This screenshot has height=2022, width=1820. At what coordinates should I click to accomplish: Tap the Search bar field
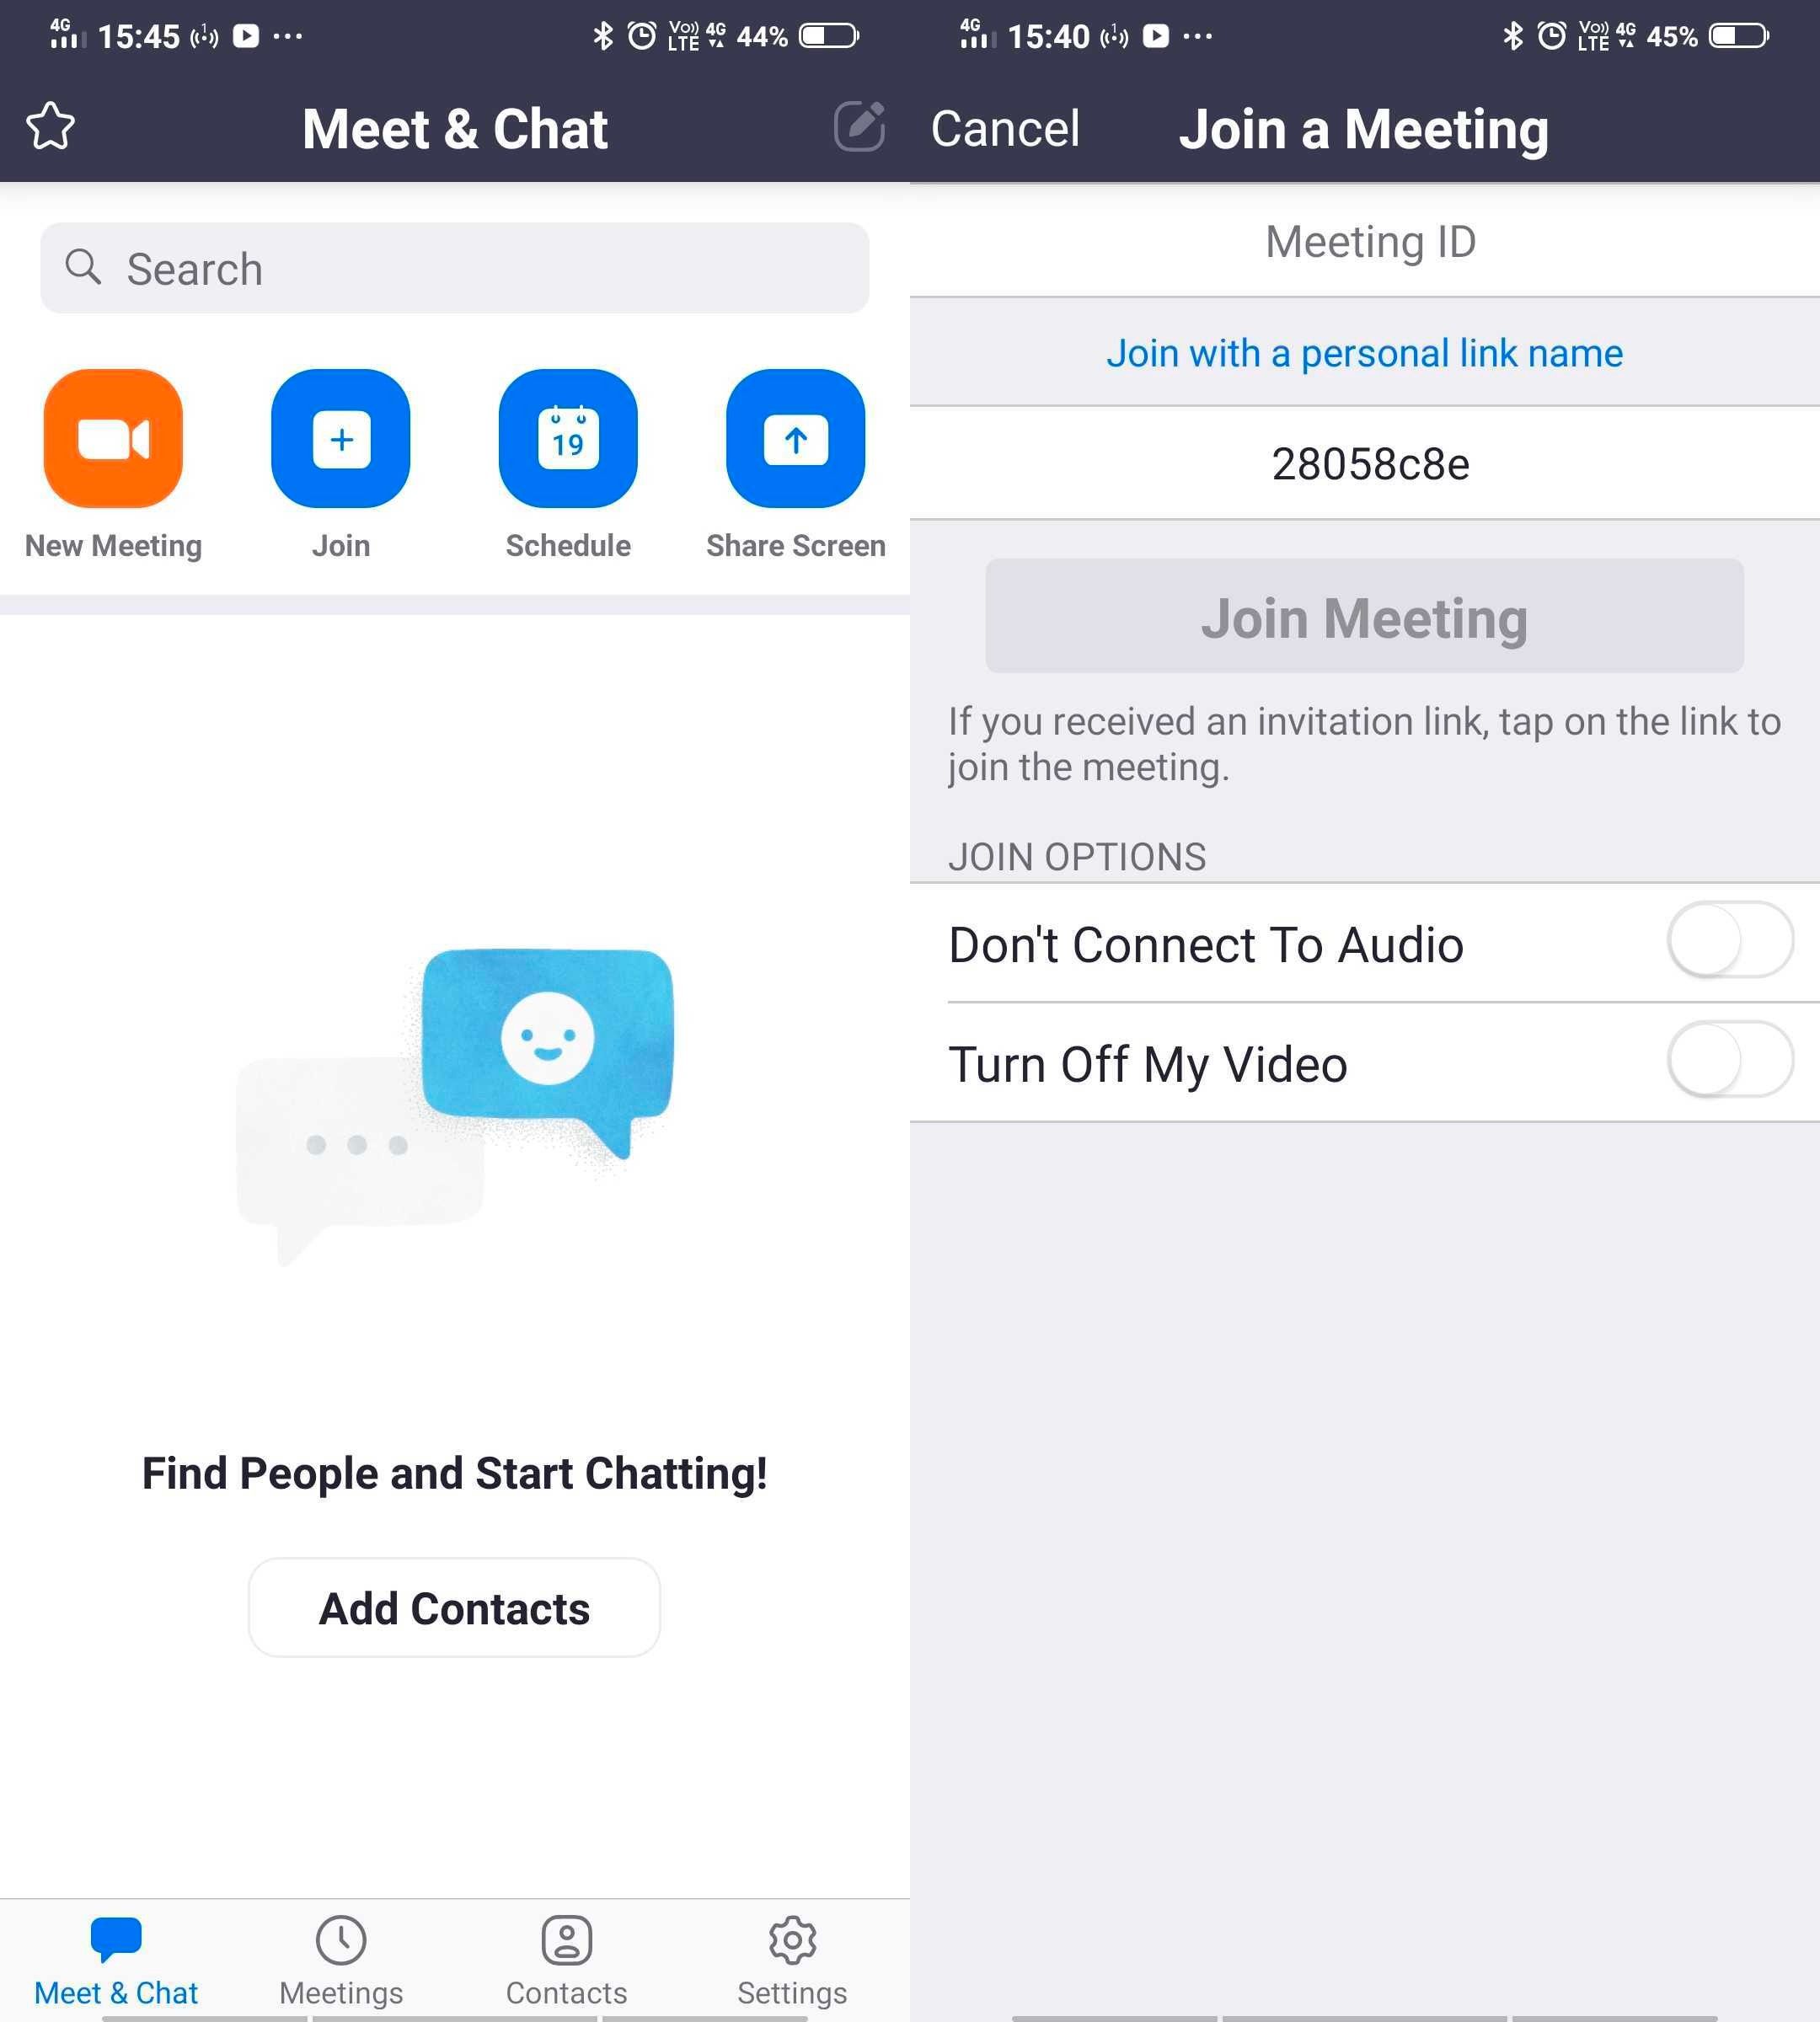(x=453, y=267)
